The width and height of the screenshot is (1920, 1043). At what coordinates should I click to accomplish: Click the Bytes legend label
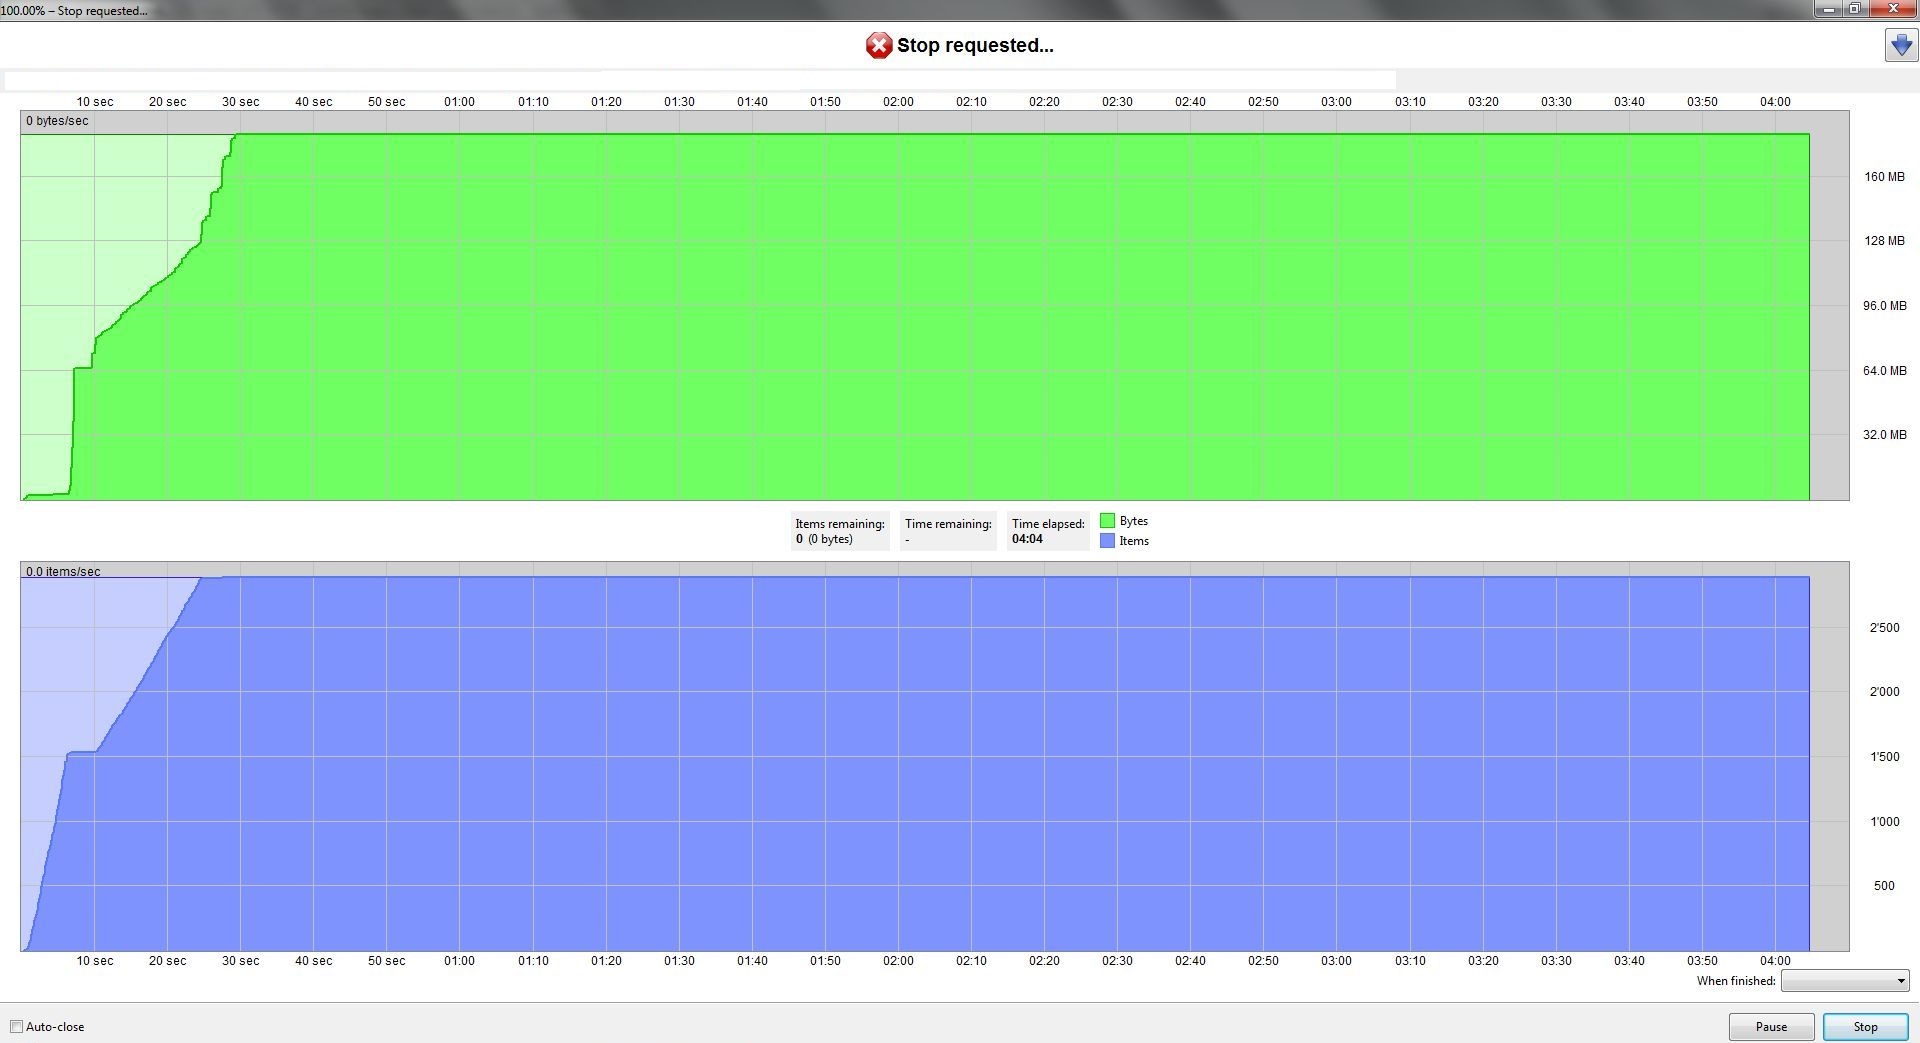tap(1134, 521)
